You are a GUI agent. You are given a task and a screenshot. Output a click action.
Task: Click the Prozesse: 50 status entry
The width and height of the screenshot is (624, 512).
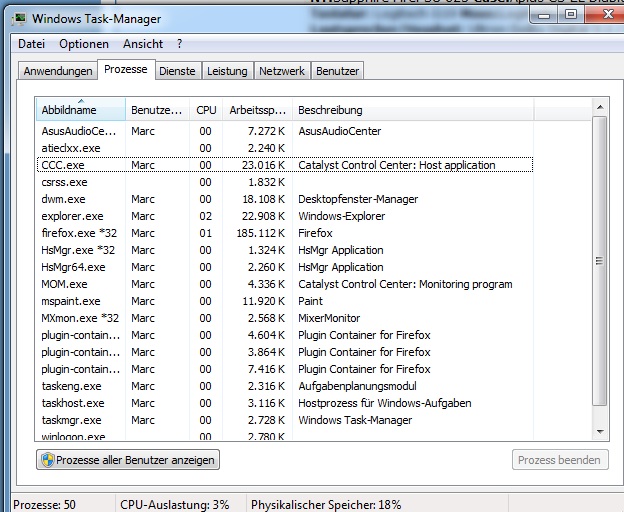pos(44,504)
